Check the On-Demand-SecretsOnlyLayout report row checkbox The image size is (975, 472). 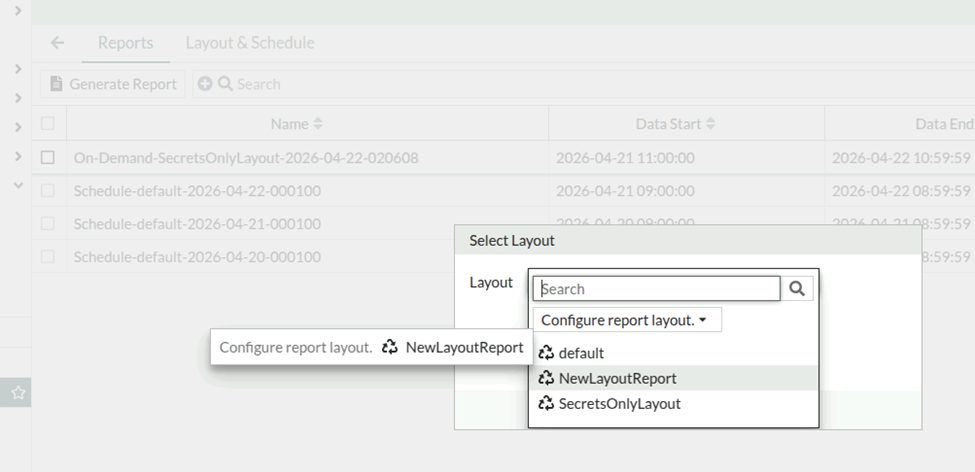coord(48,157)
